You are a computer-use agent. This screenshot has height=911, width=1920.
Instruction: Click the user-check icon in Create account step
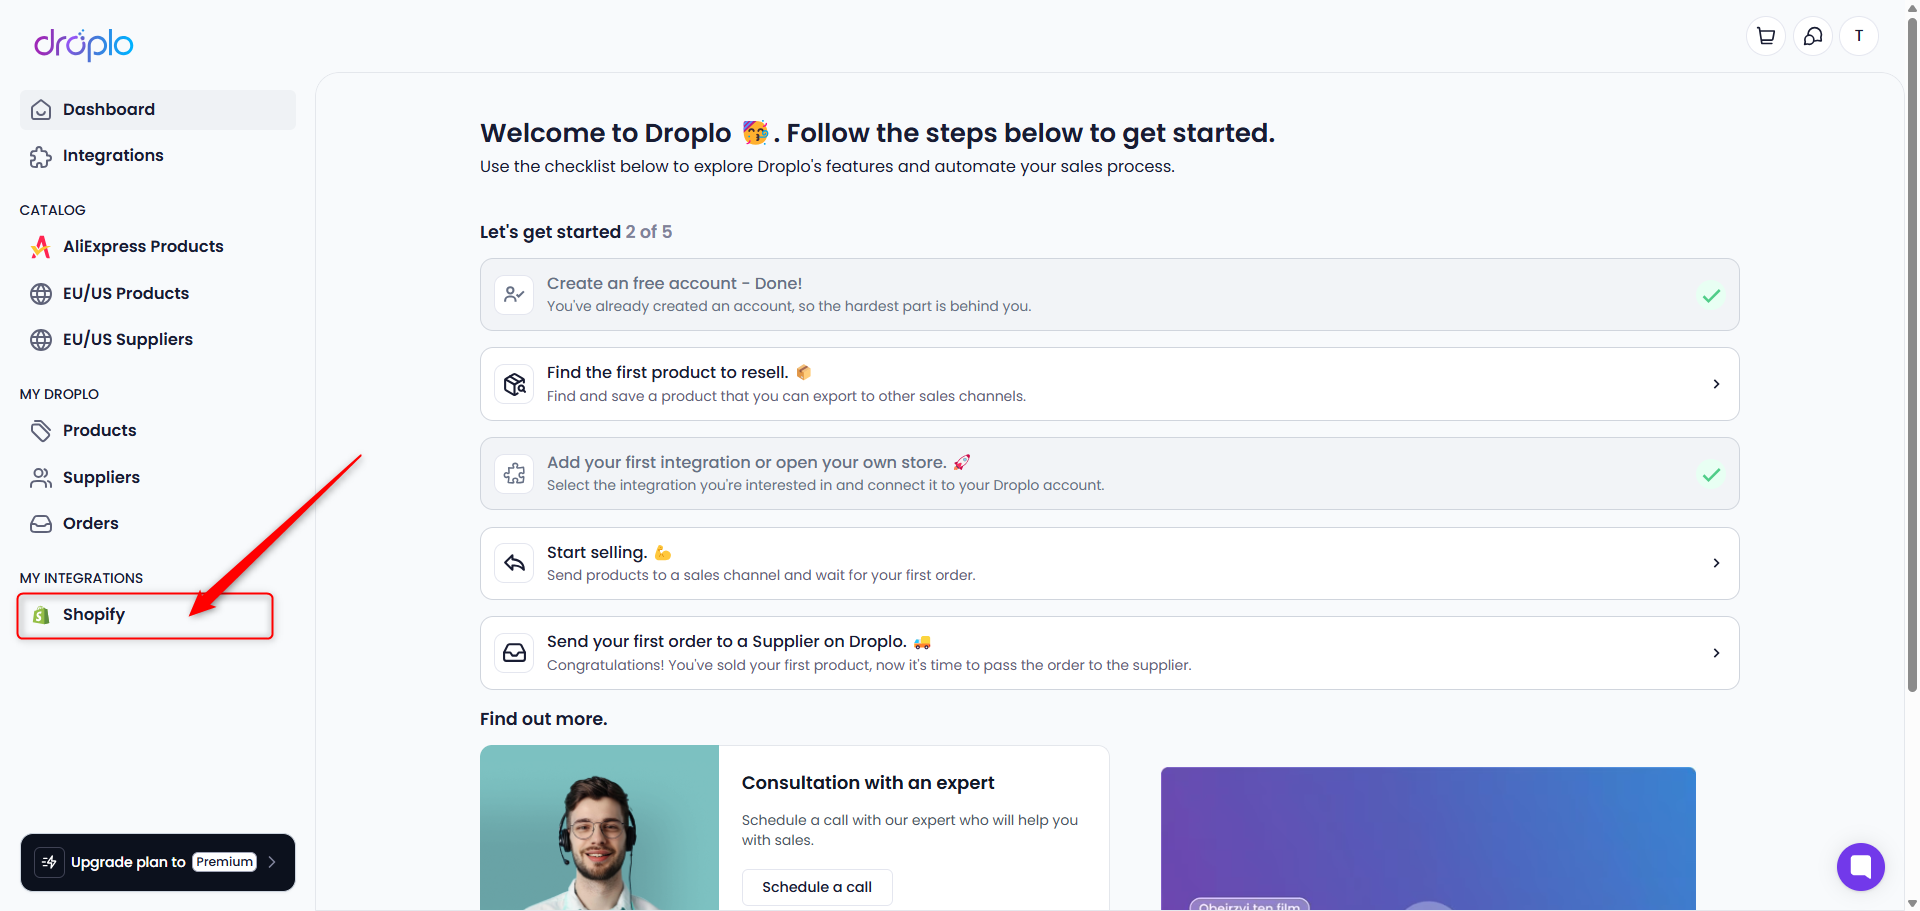pyautogui.click(x=514, y=295)
